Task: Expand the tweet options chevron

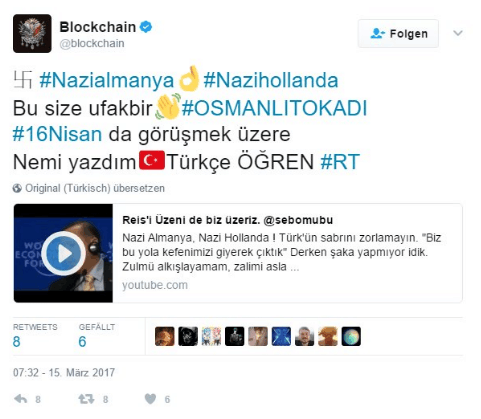Action: [x=458, y=33]
